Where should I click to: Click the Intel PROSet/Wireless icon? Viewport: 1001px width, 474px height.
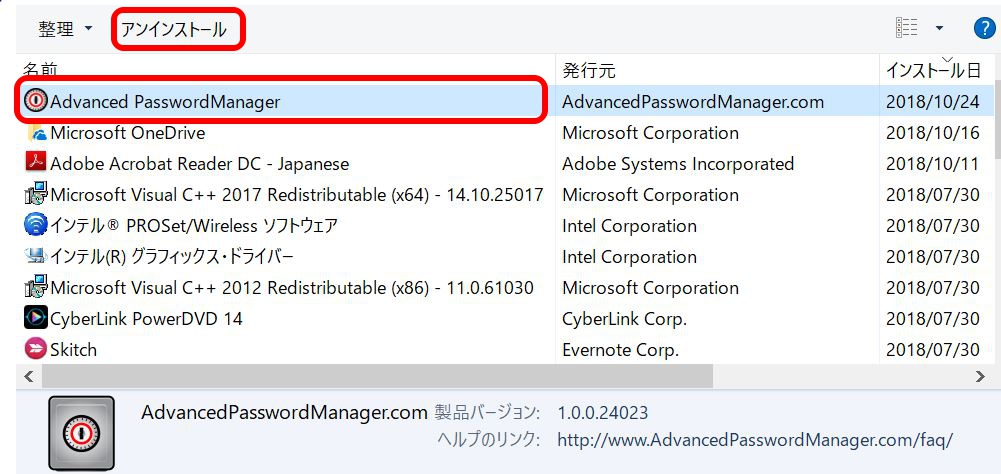pyautogui.click(x=36, y=226)
